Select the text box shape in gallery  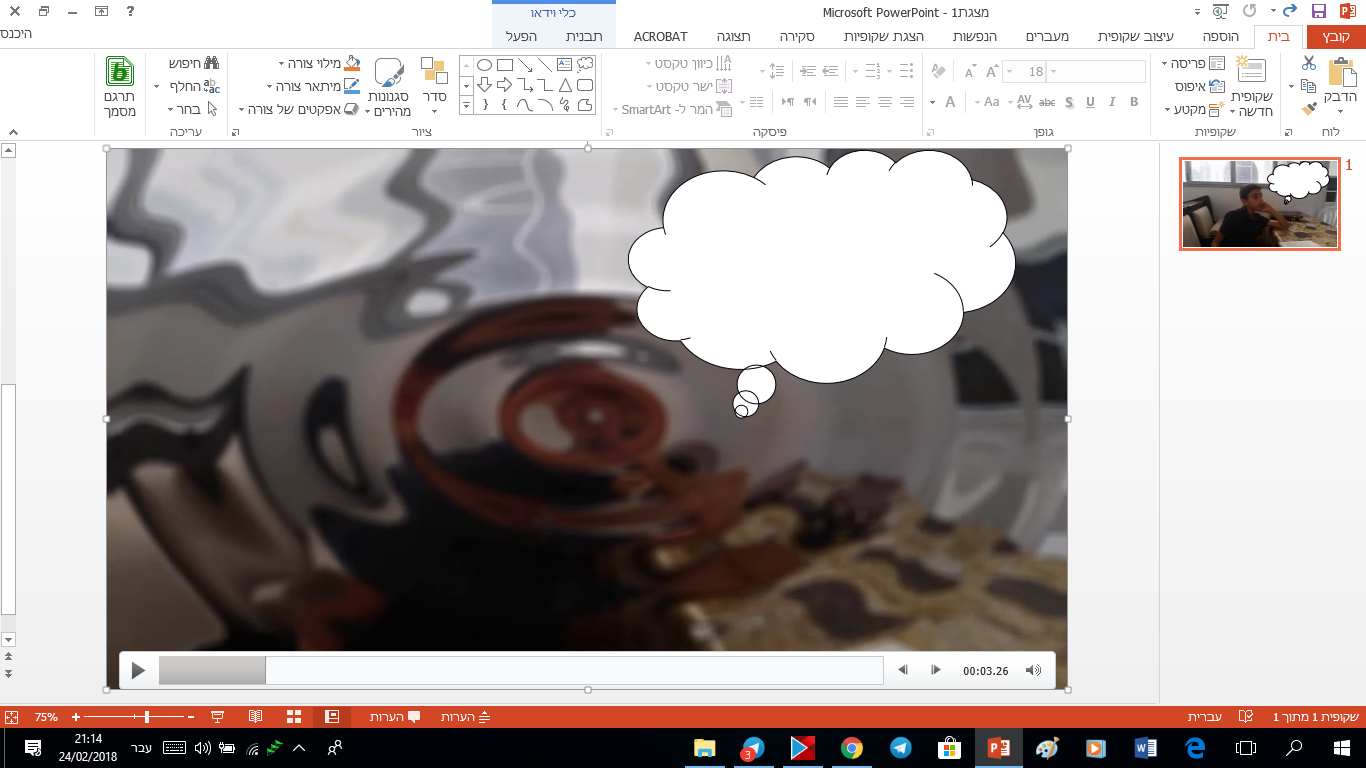click(565, 65)
